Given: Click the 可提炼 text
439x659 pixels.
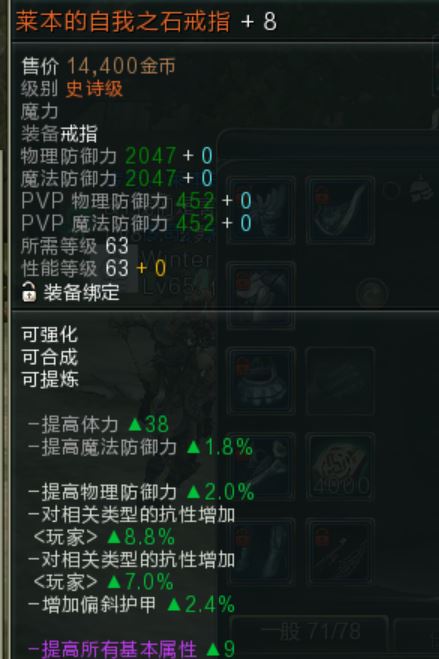Looking at the screenshot, I should coord(50,380).
